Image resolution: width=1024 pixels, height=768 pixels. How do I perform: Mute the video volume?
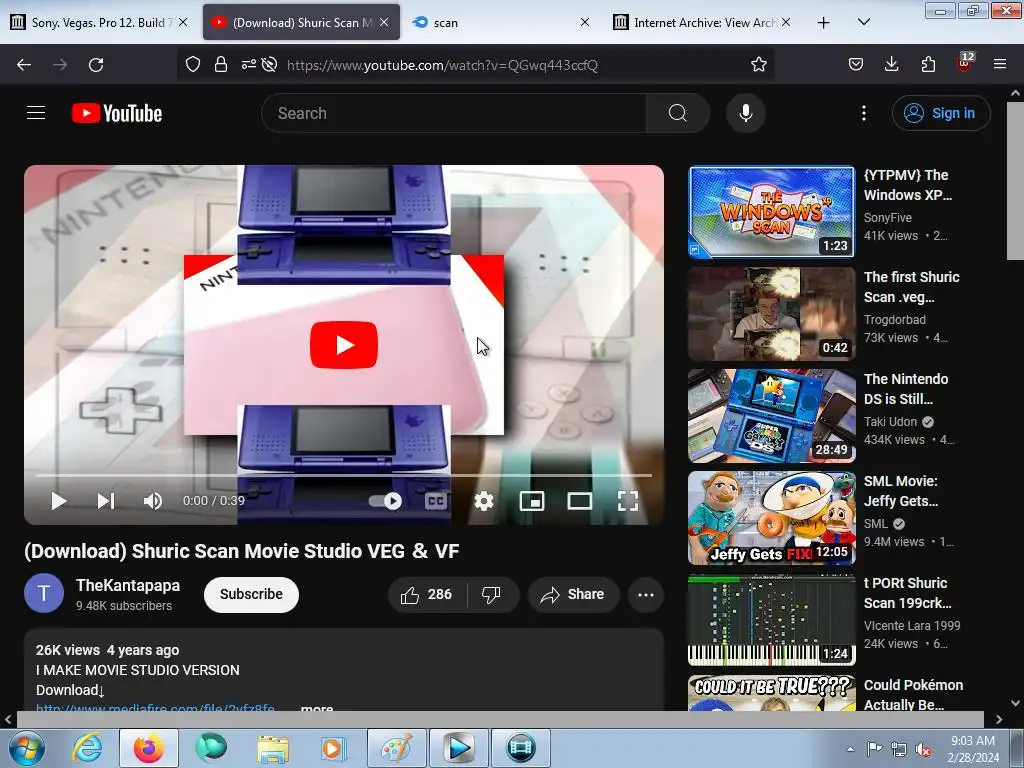153,501
